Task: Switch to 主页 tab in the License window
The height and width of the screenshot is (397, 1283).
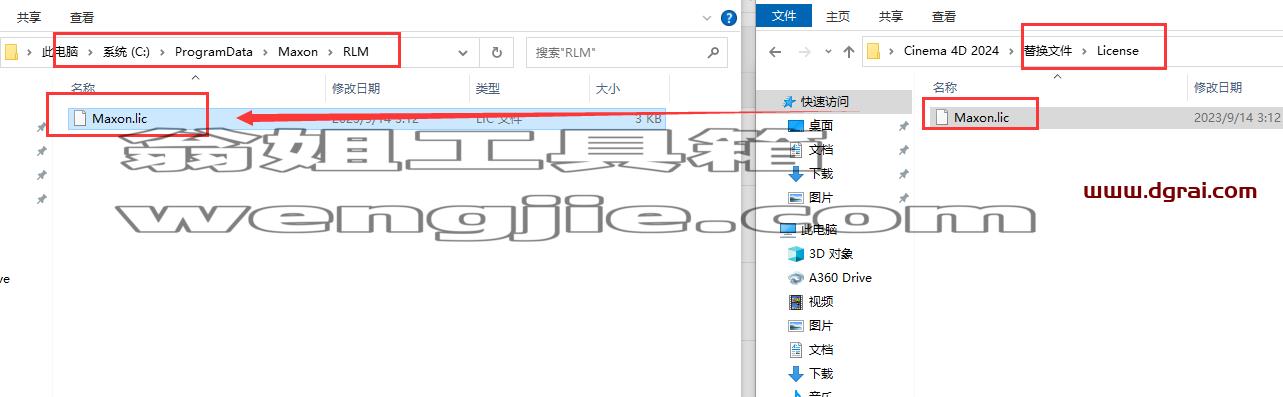Action: 838,16
